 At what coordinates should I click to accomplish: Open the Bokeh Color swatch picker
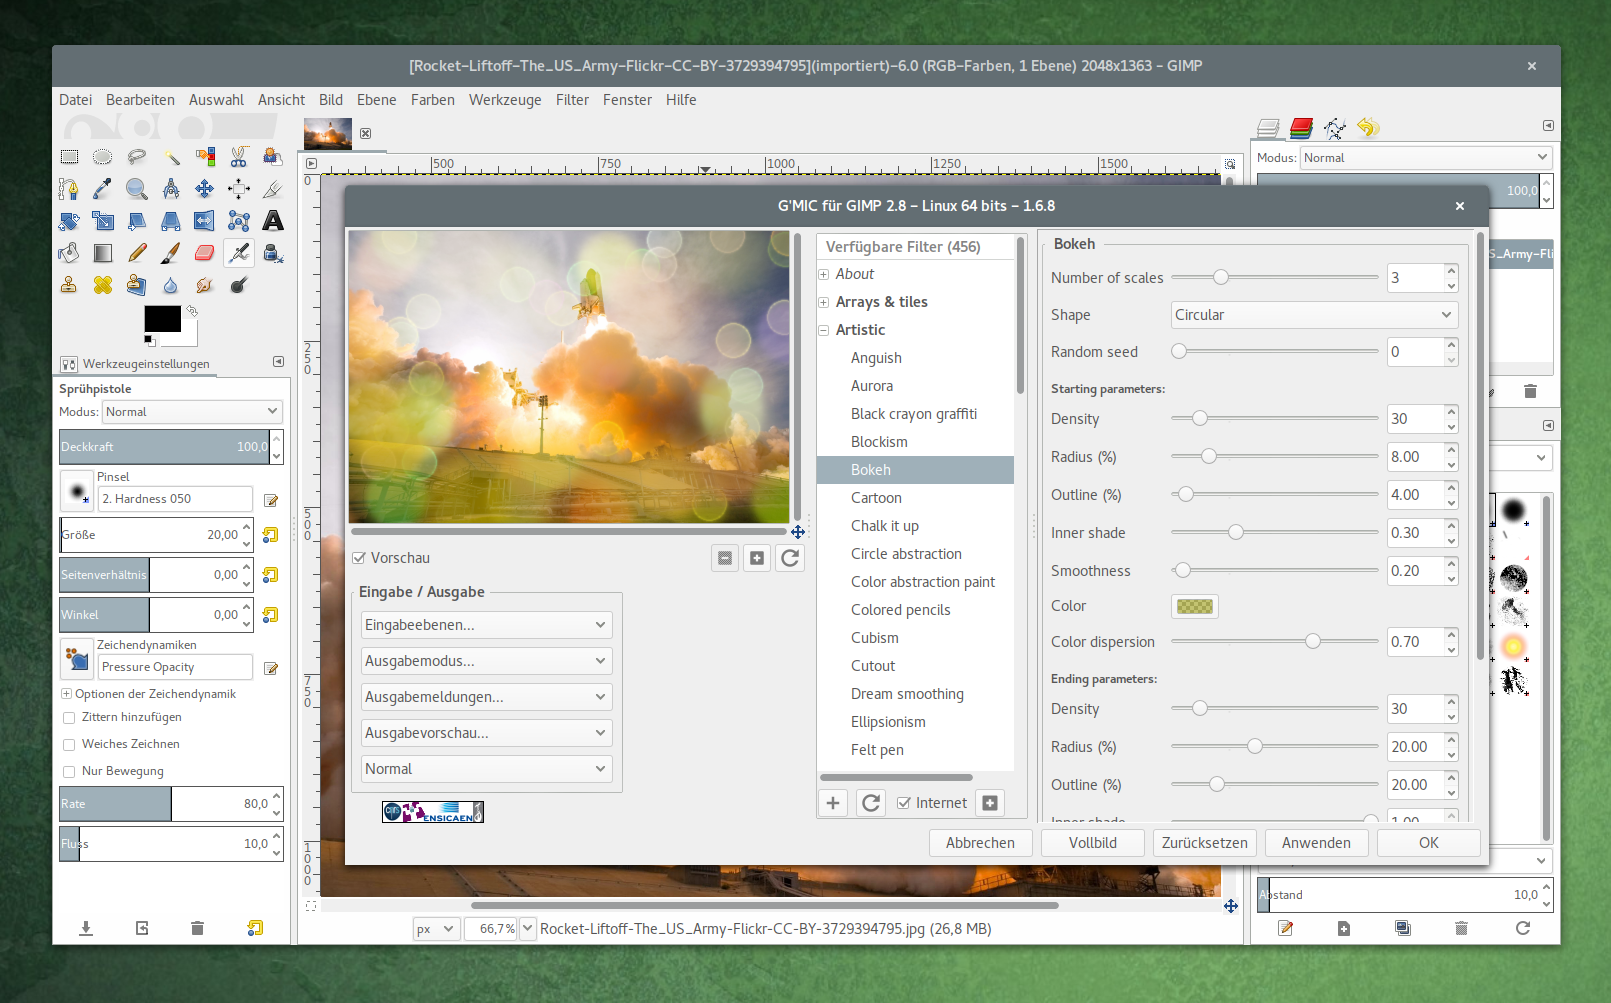click(1194, 606)
